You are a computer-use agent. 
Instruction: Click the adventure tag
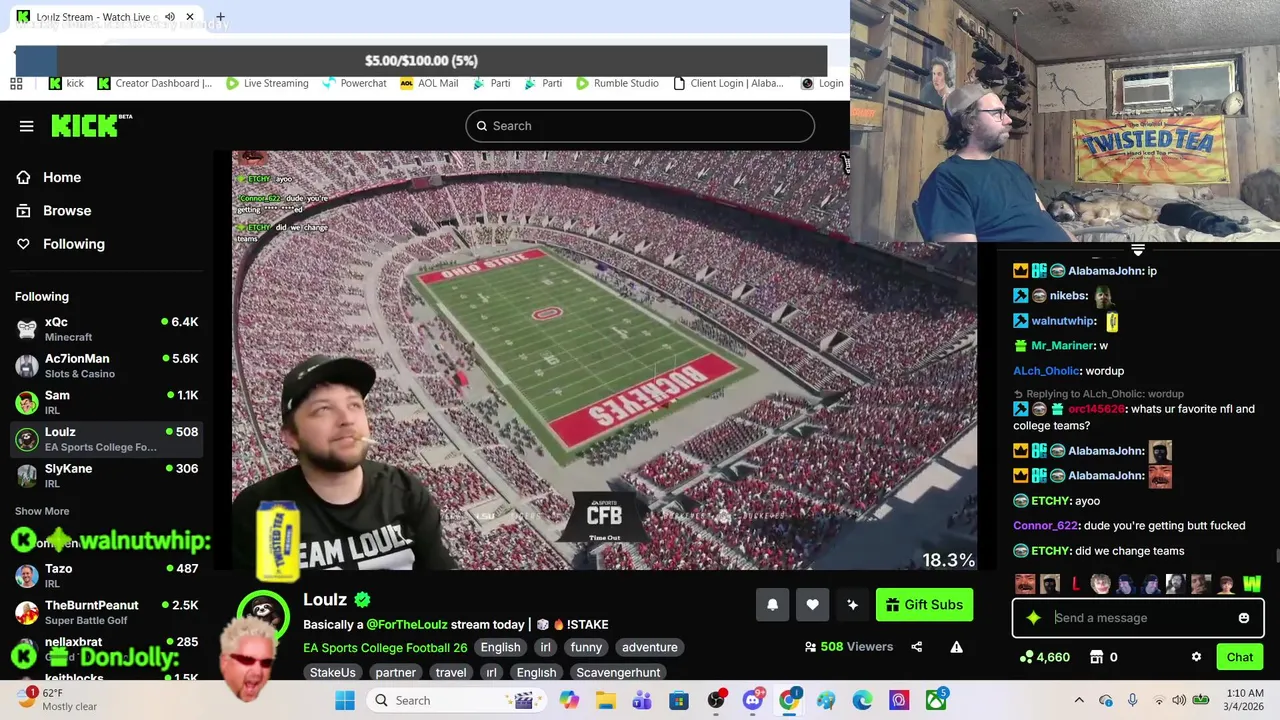pos(649,647)
